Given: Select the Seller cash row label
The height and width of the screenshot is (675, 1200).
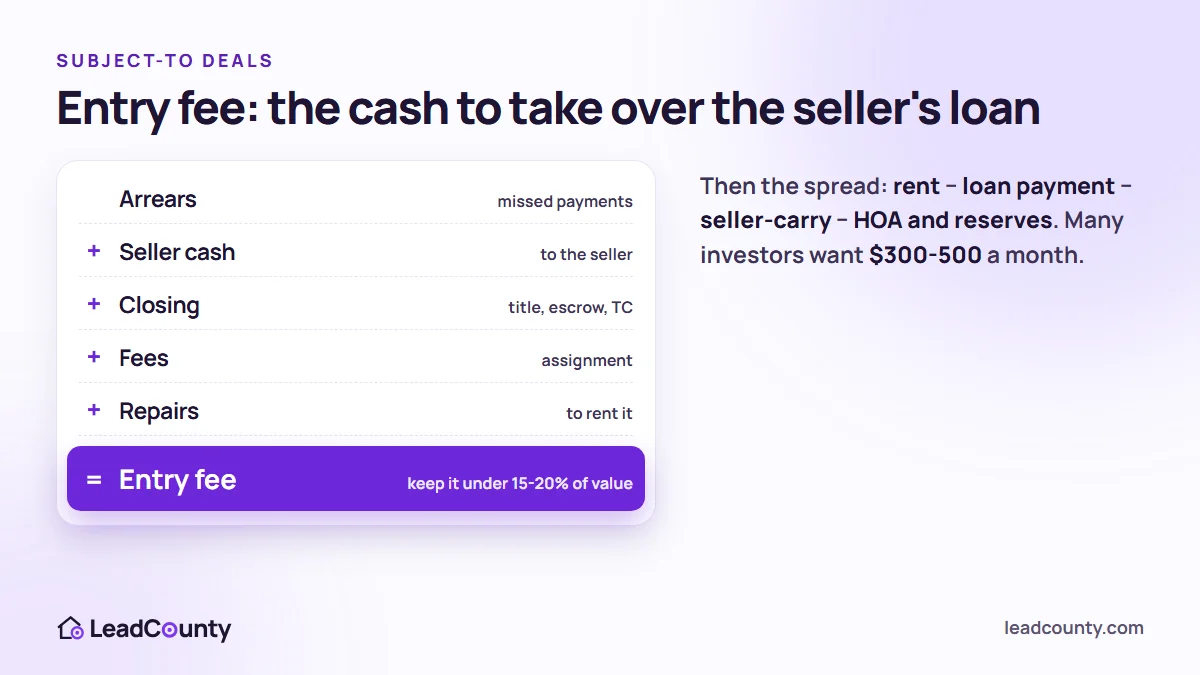Looking at the screenshot, I should (177, 252).
